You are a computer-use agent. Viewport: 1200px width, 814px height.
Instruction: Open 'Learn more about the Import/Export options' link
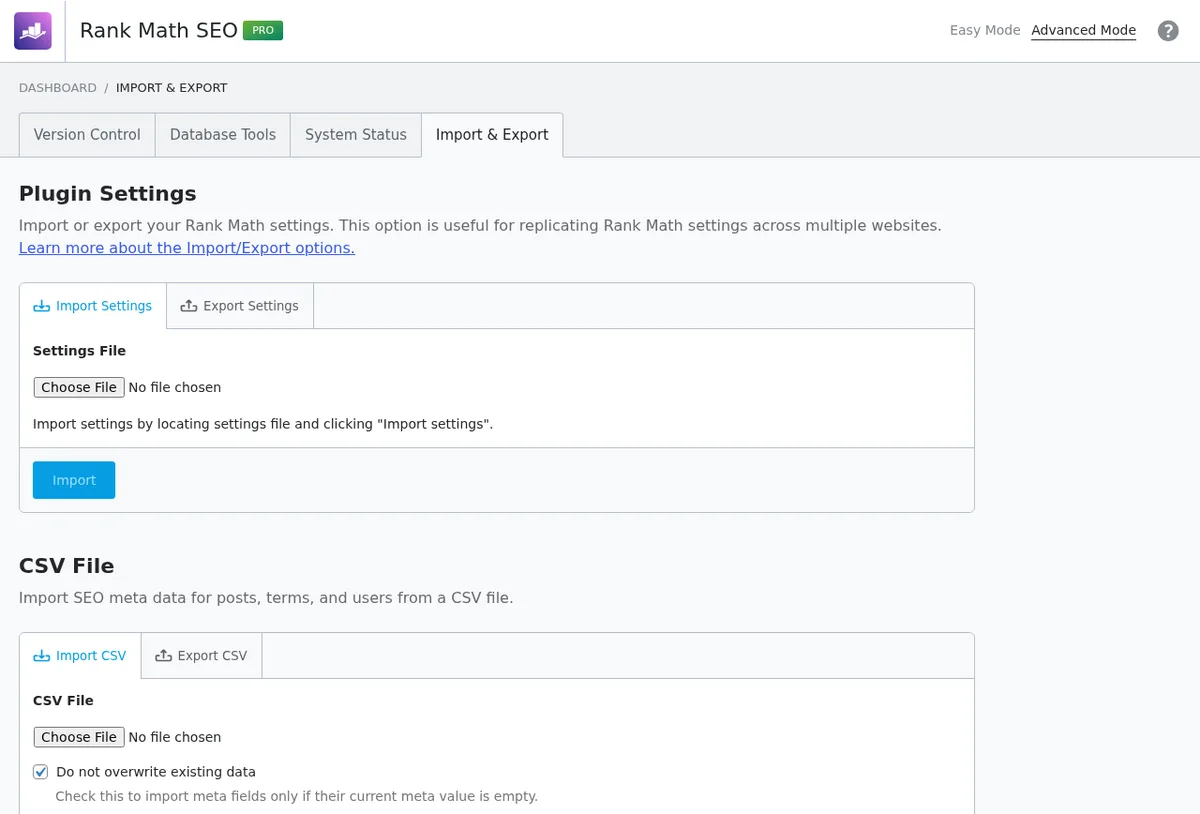coord(187,248)
